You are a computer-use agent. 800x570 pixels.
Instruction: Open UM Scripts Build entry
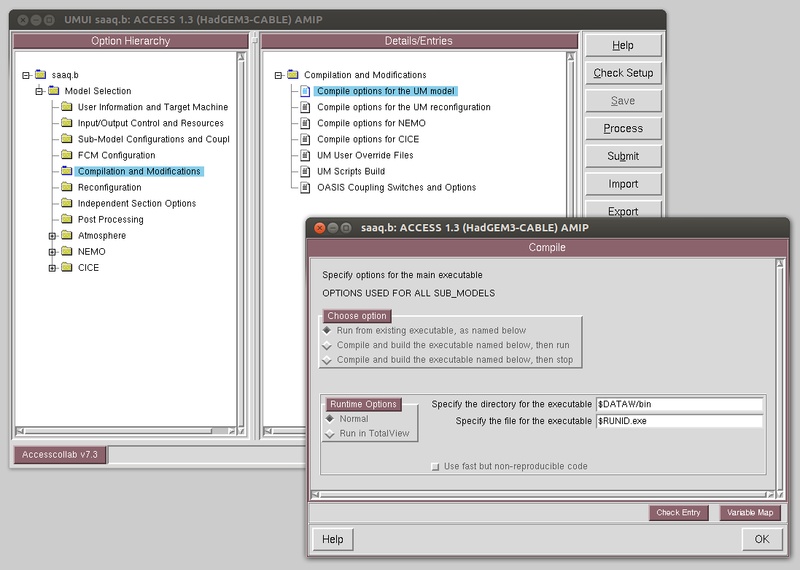(351, 171)
